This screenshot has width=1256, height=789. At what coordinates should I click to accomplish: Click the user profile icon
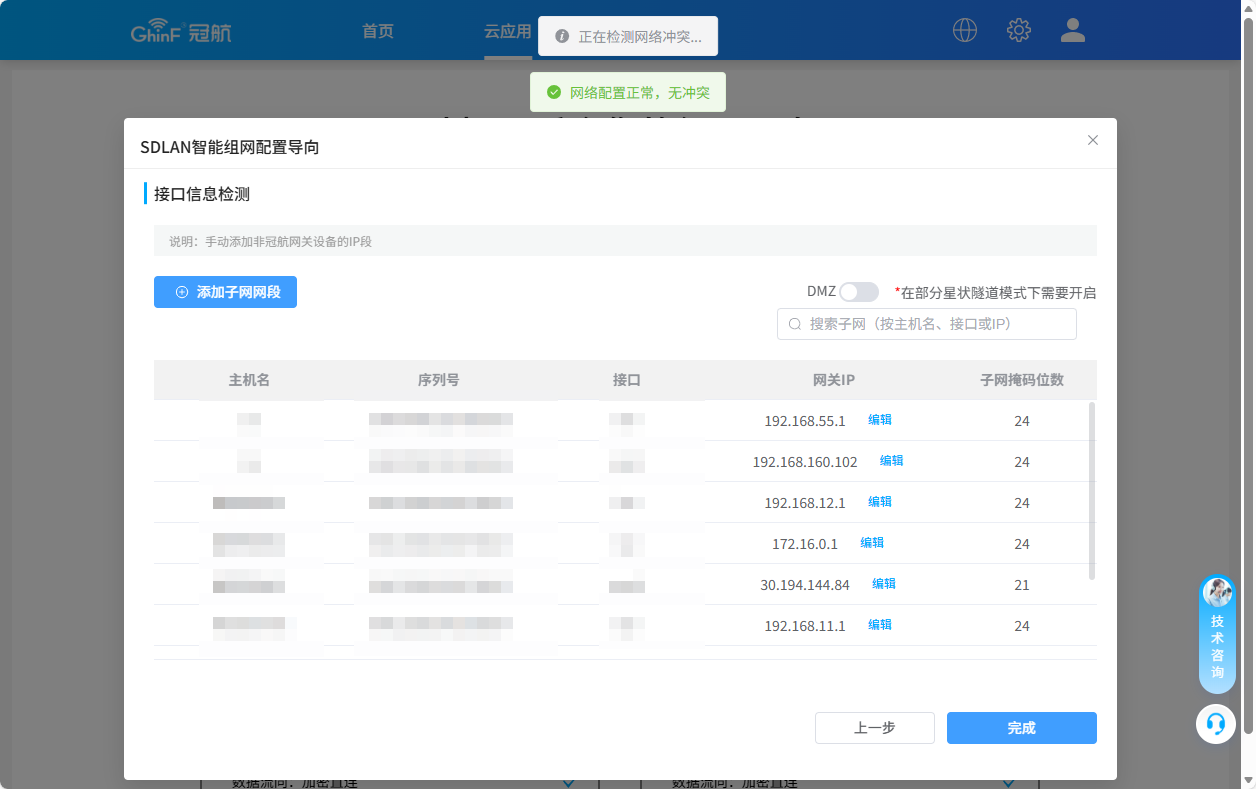1073,30
